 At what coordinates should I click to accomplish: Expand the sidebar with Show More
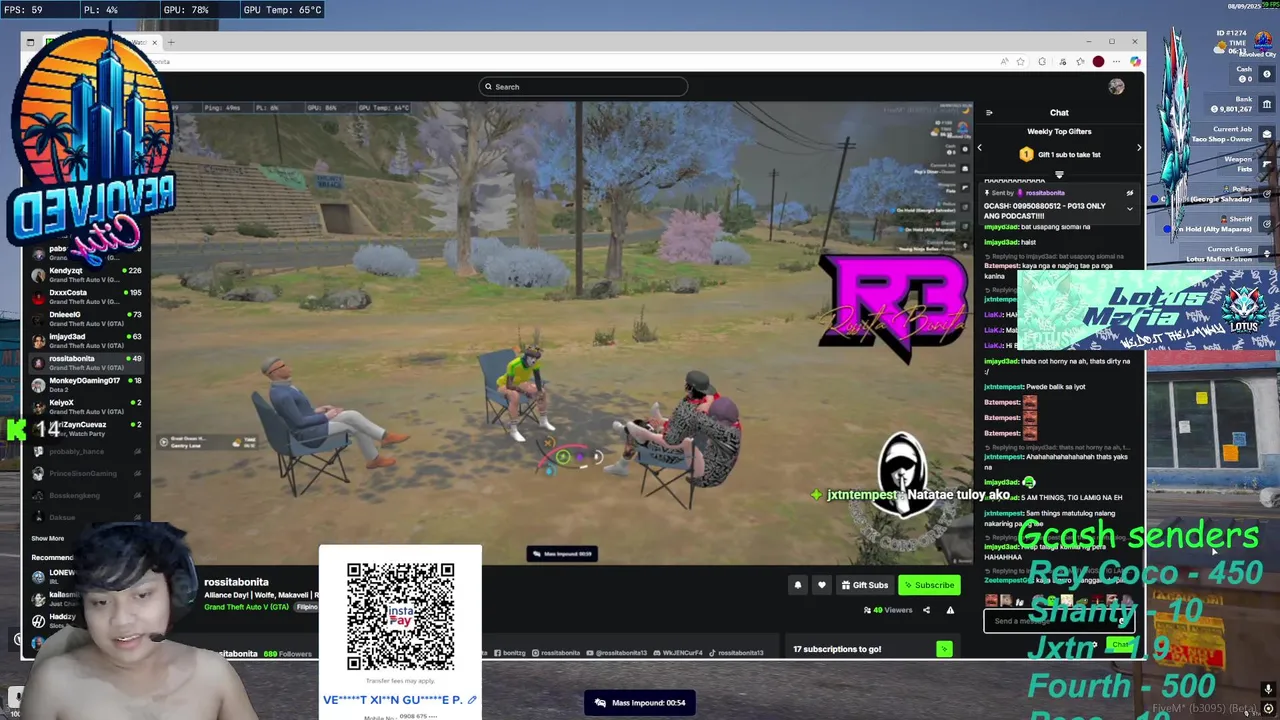(47, 538)
